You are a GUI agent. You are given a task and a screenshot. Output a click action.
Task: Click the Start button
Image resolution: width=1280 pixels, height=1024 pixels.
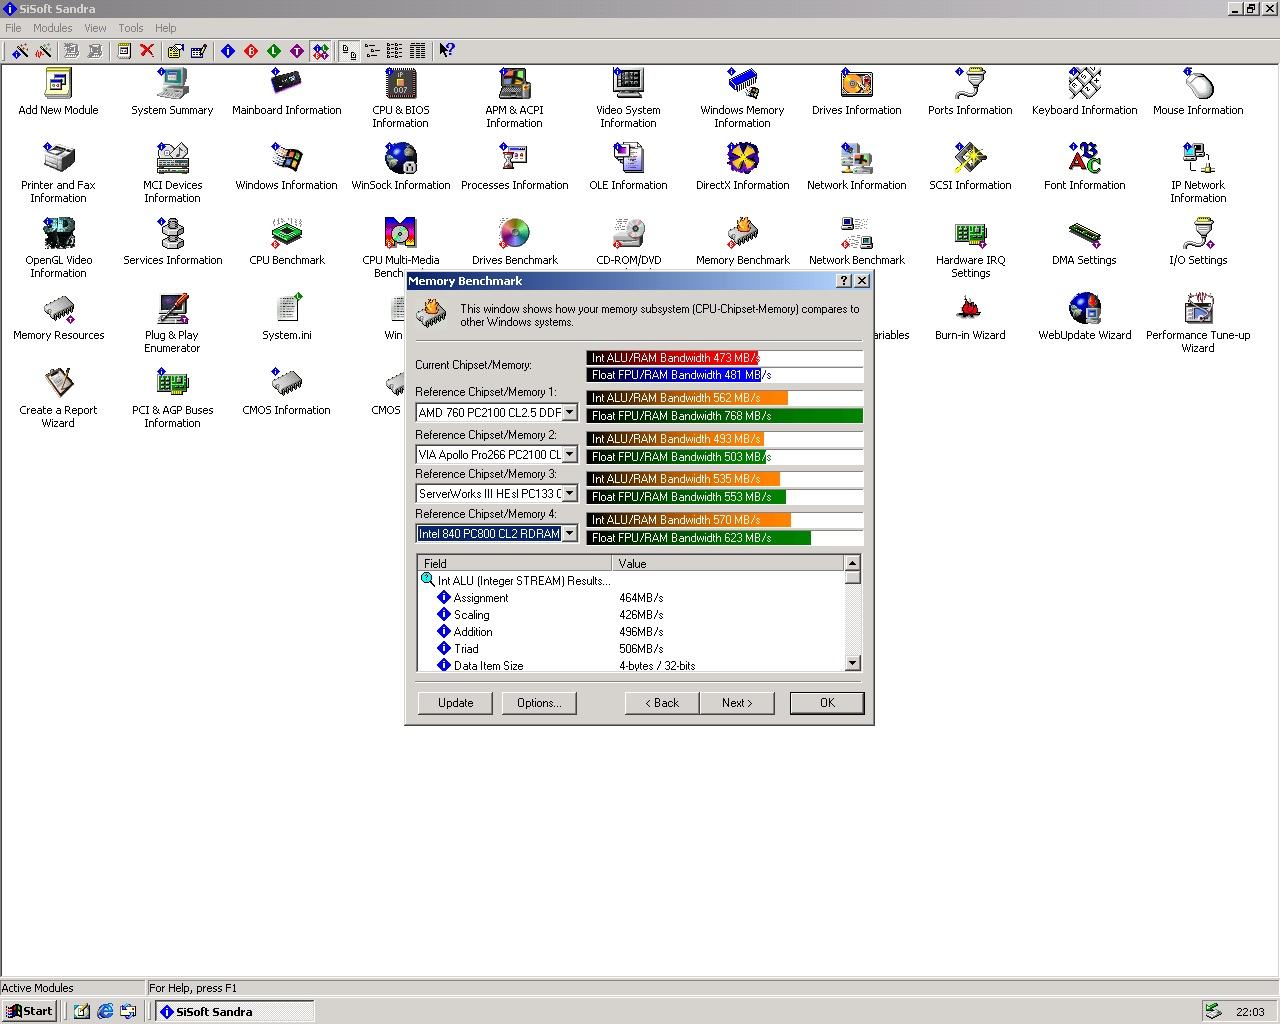[x=28, y=1011]
